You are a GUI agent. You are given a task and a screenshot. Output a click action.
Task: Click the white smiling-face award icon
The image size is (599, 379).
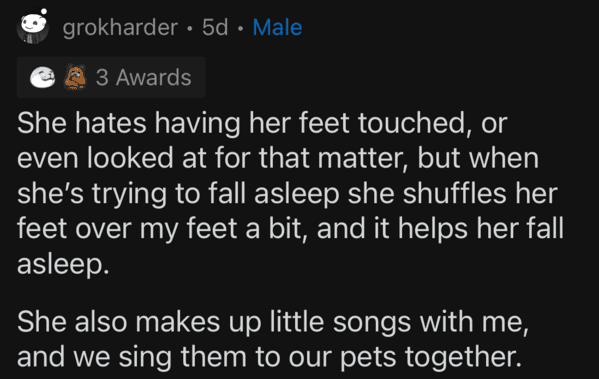pyautogui.click(x=42, y=77)
